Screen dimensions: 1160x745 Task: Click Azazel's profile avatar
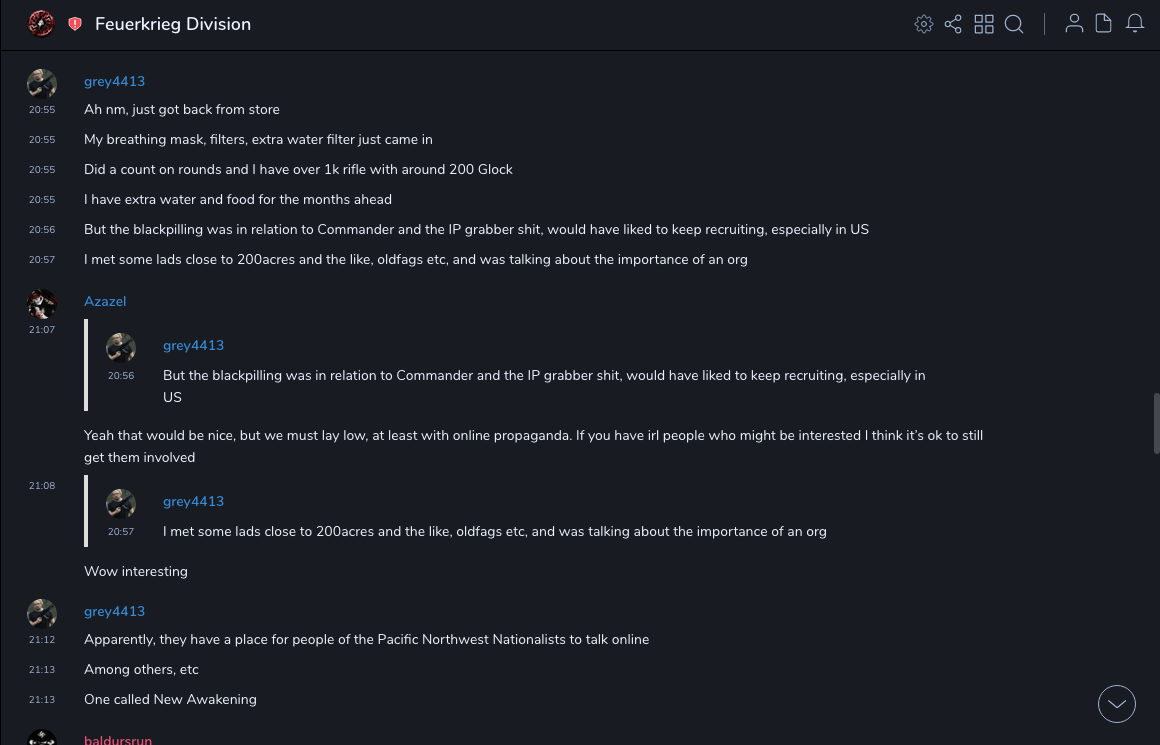pyautogui.click(x=42, y=304)
